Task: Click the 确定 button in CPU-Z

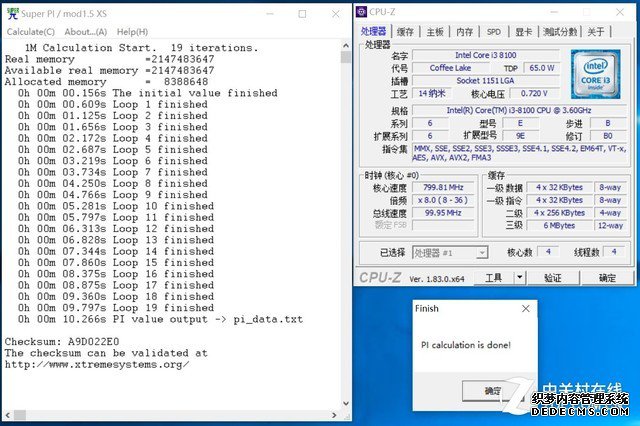Action: pos(607,278)
